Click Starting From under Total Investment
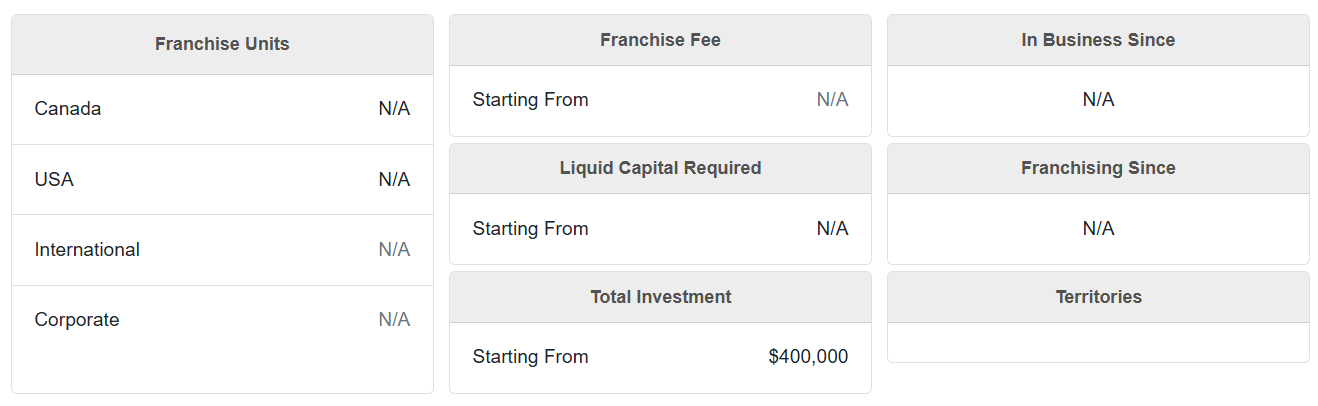The width and height of the screenshot is (1318, 406). pyautogui.click(x=530, y=357)
